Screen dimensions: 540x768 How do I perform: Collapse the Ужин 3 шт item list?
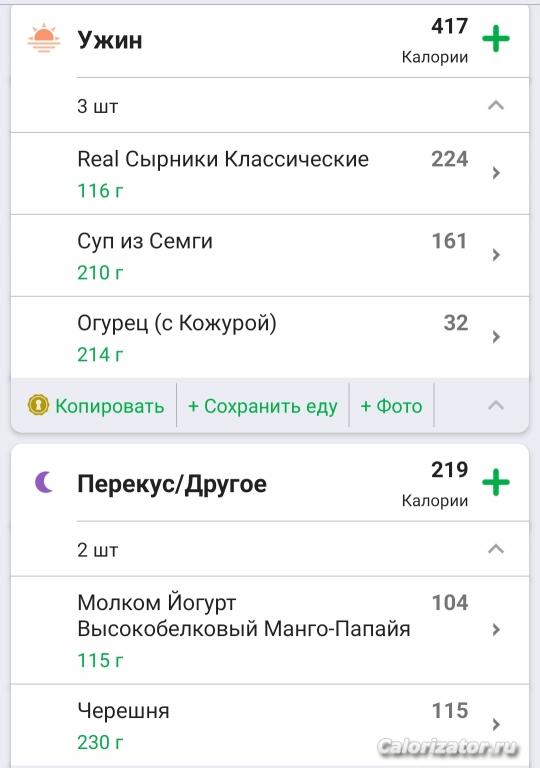(x=496, y=105)
